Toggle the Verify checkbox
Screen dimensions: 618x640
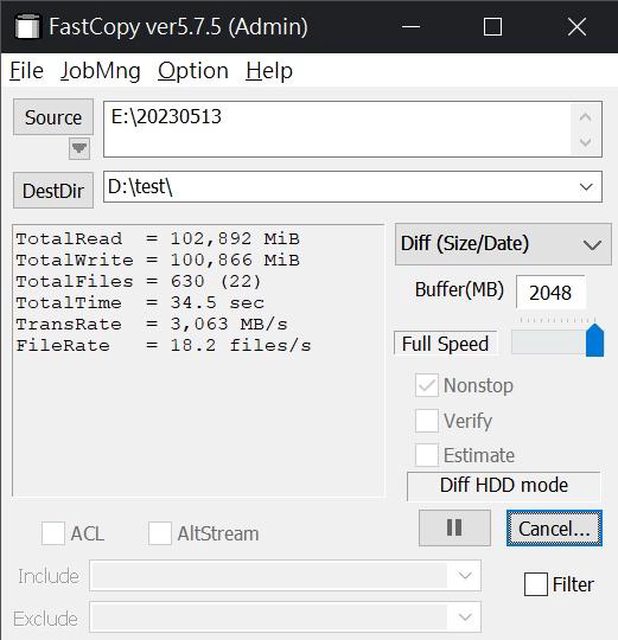(x=427, y=421)
